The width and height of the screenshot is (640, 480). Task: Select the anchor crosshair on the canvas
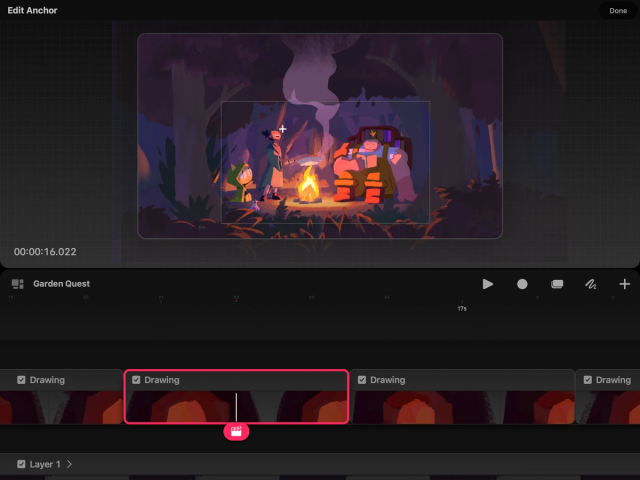pos(283,129)
